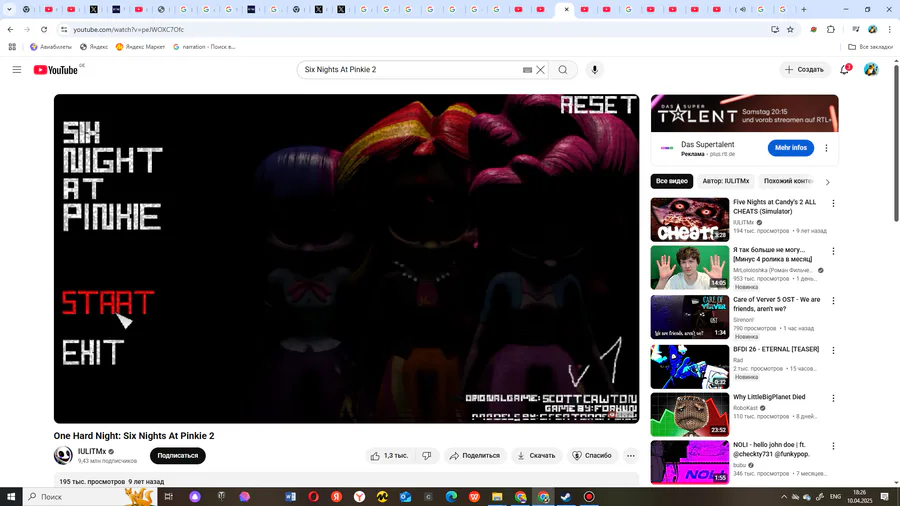Open the Яндекс Маркет bookmark
The width and height of the screenshot is (900, 506).
[x=140, y=47]
